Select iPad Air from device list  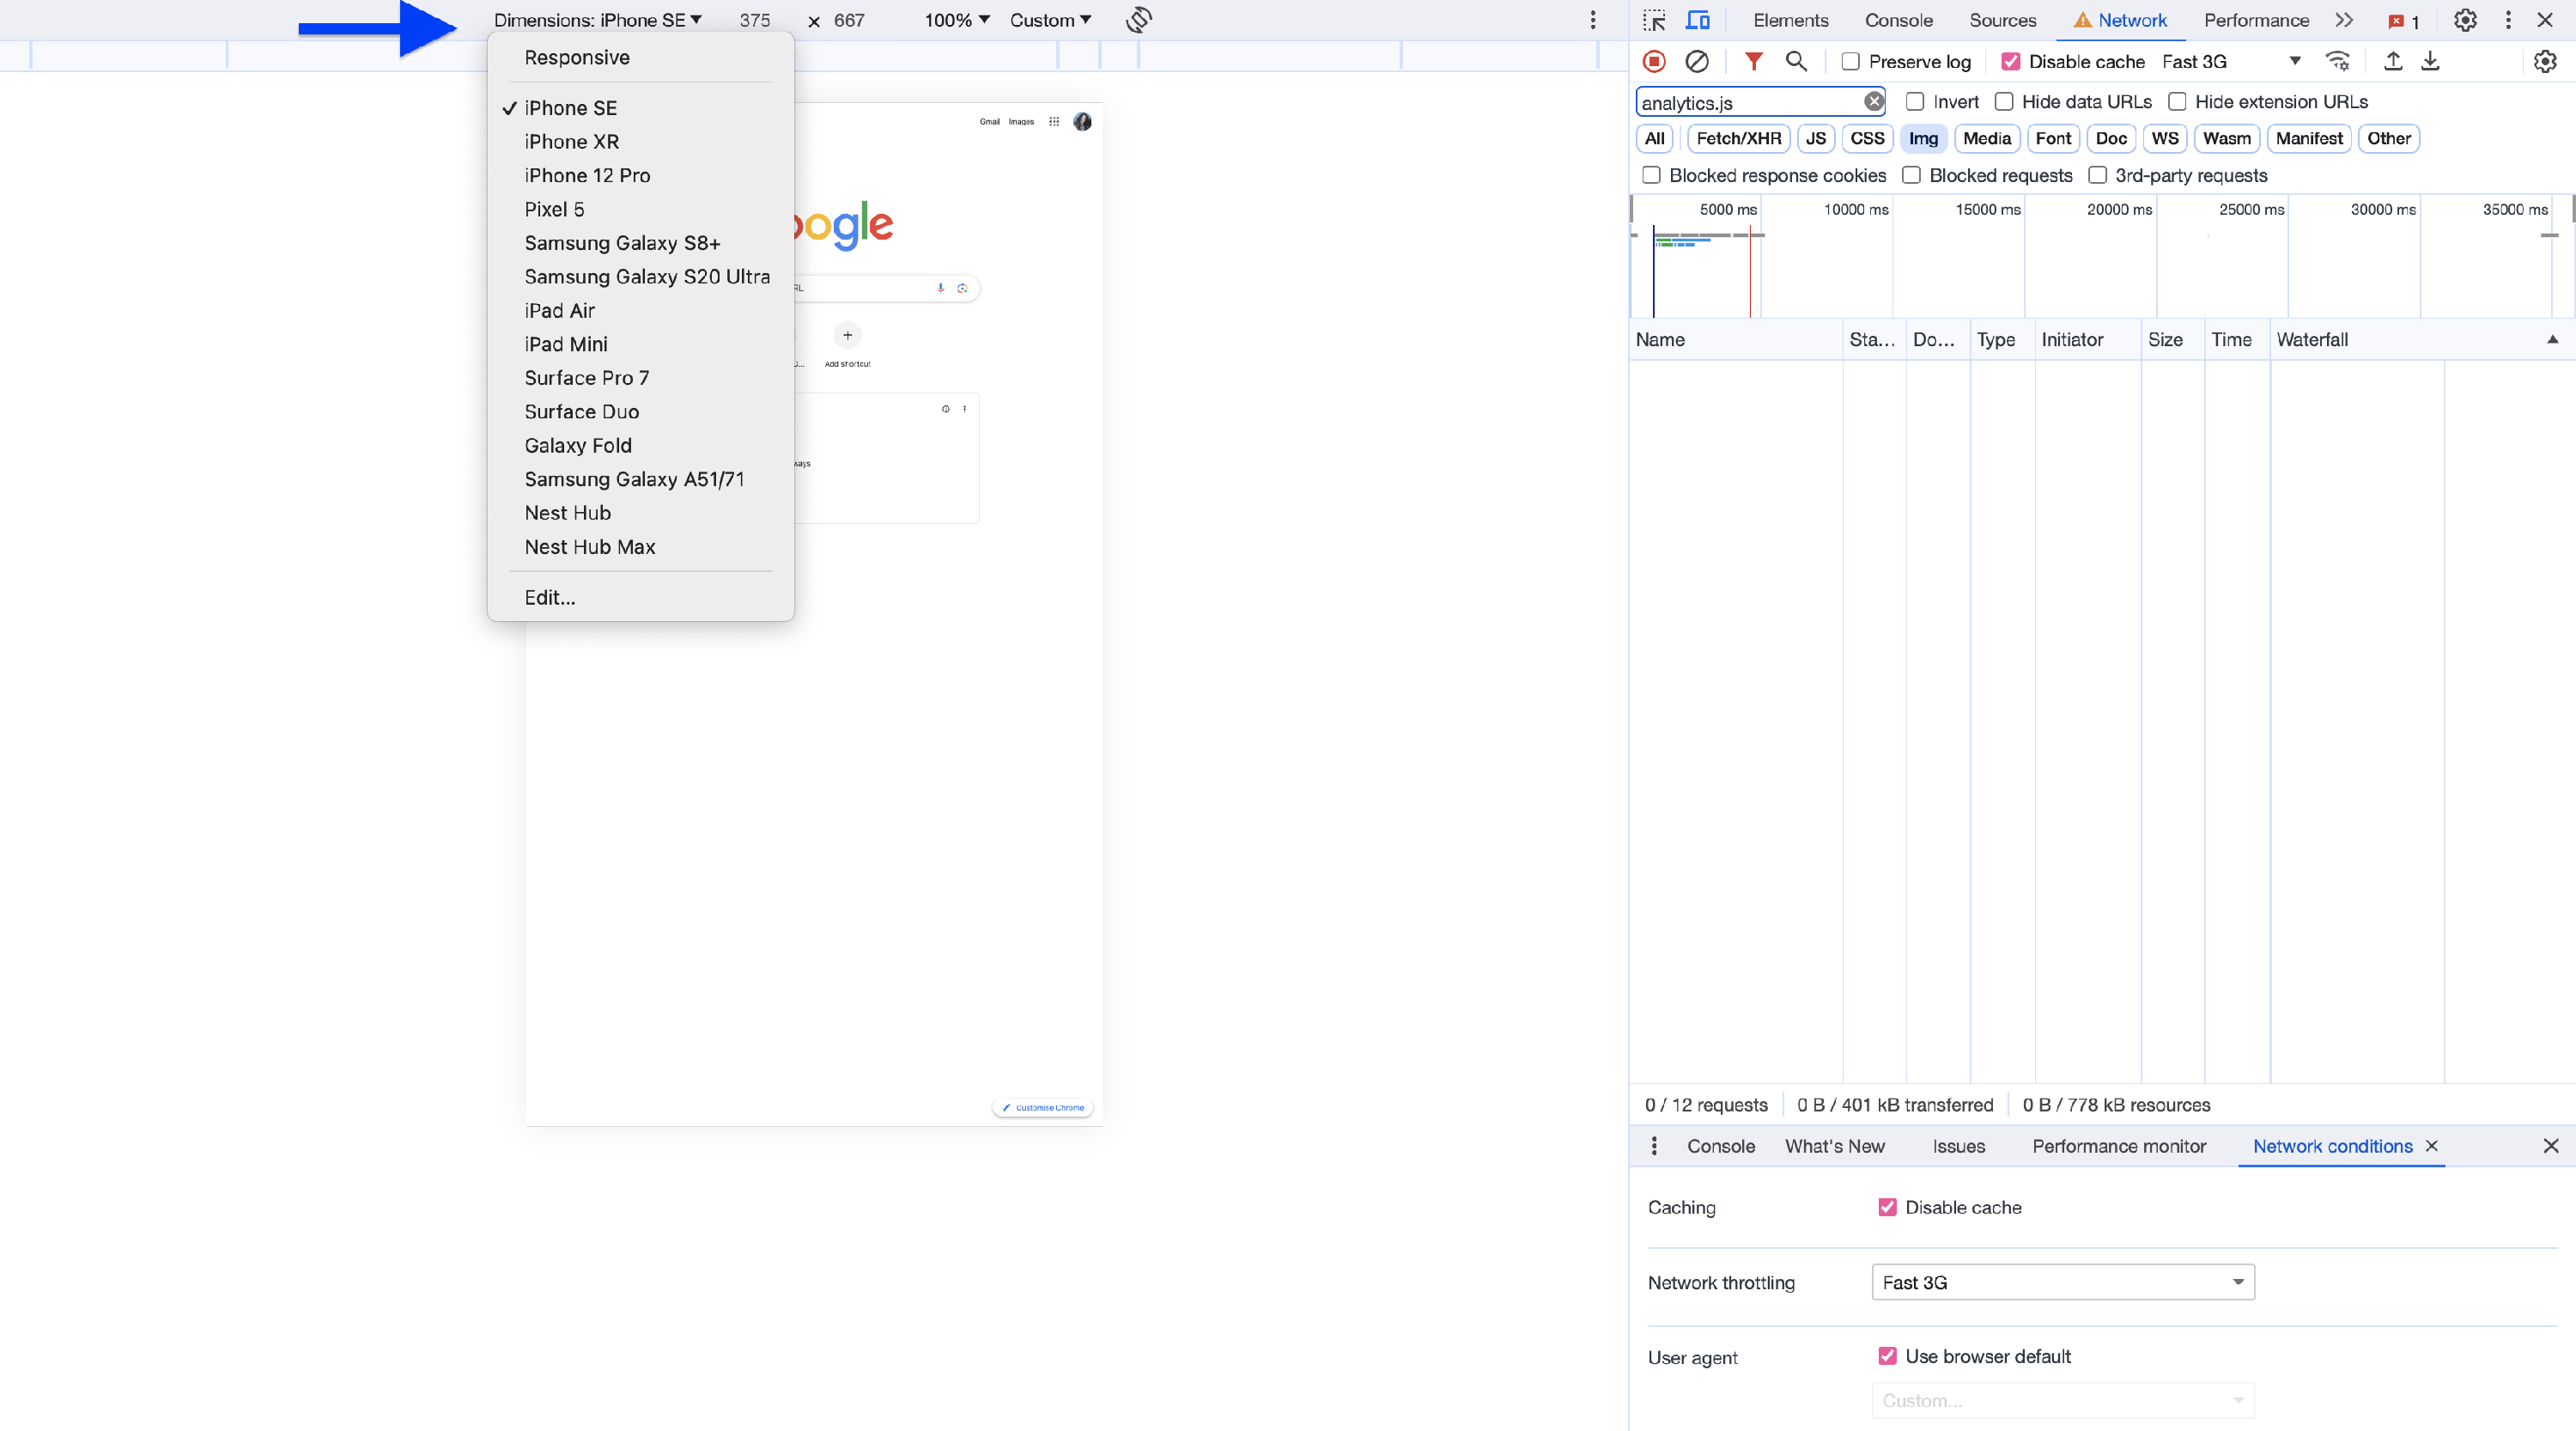pos(559,311)
